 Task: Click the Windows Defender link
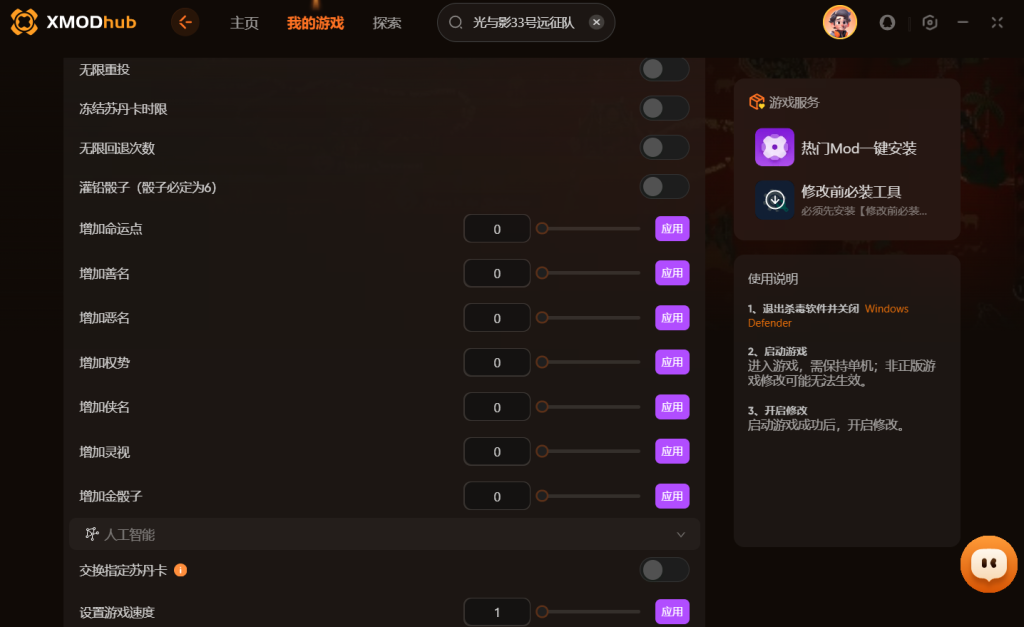click(x=828, y=316)
